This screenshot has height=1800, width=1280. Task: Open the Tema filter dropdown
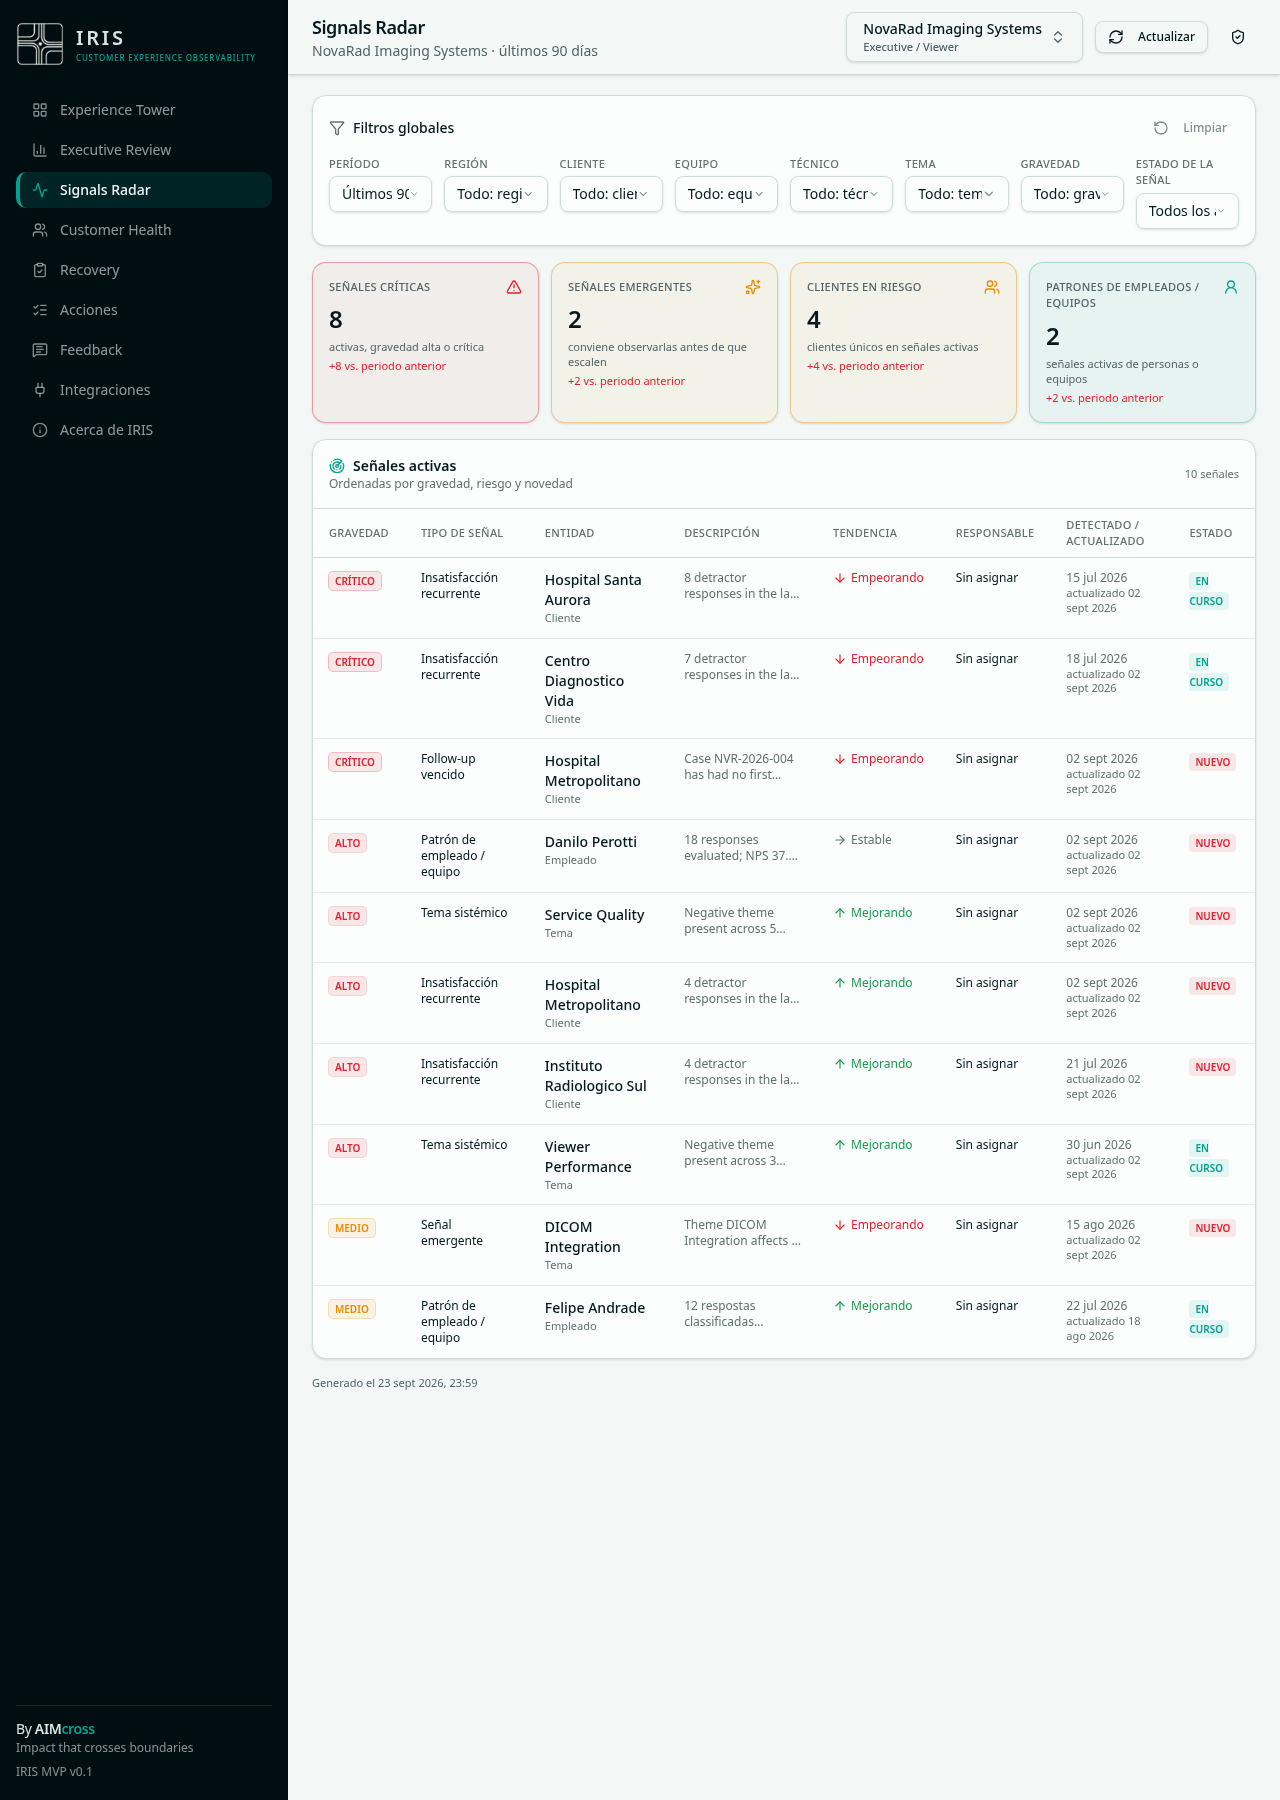tap(957, 194)
